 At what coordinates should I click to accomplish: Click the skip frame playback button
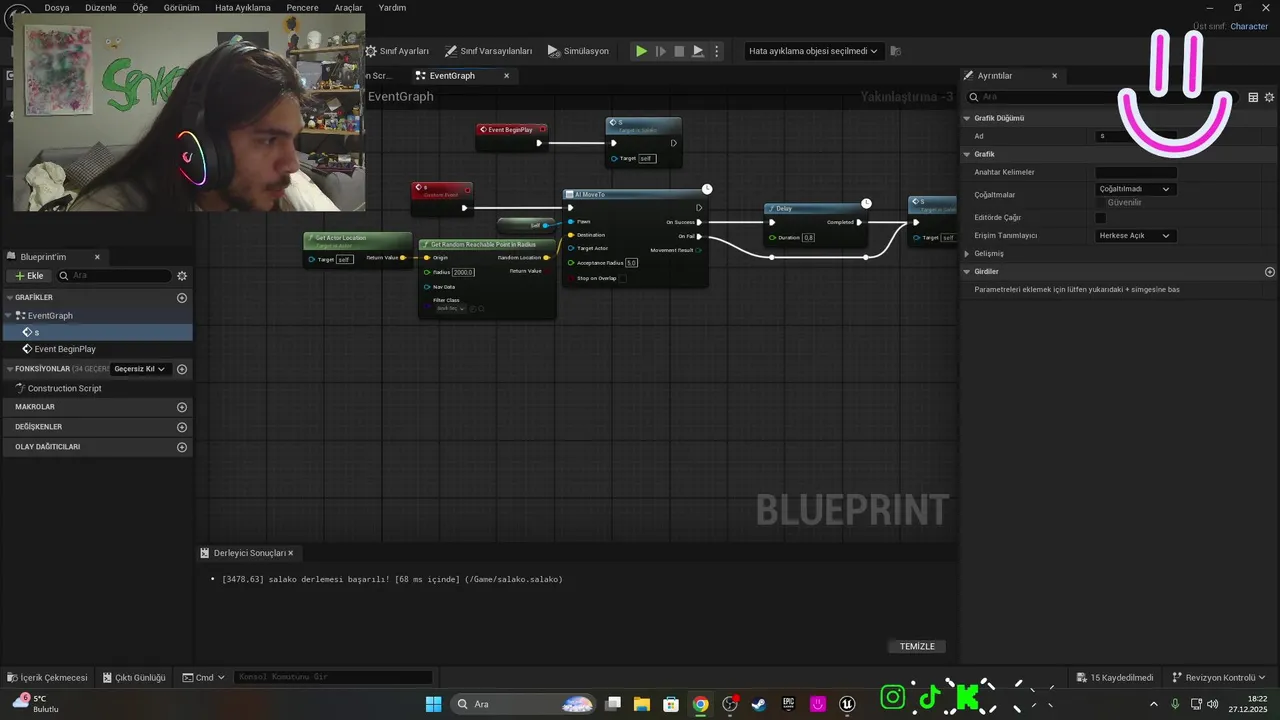tap(661, 51)
